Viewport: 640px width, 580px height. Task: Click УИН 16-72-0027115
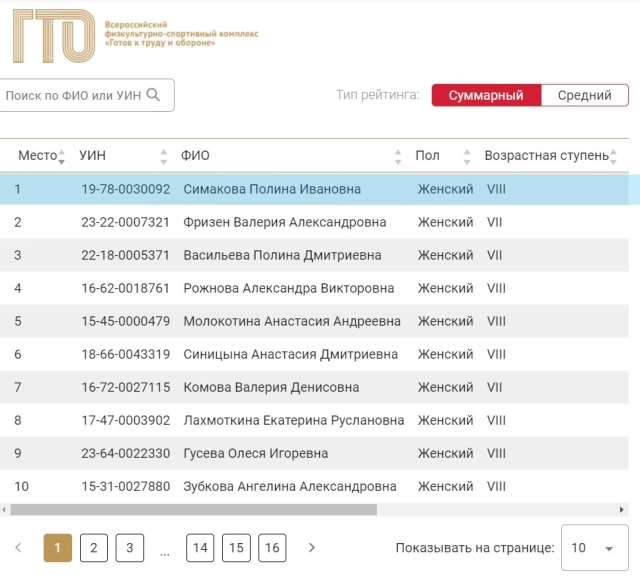point(125,387)
